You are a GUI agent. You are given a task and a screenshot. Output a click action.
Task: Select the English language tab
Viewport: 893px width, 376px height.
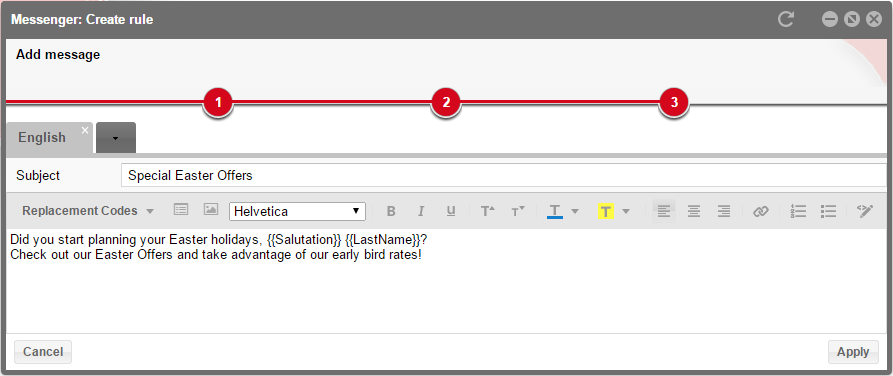coord(42,138)
